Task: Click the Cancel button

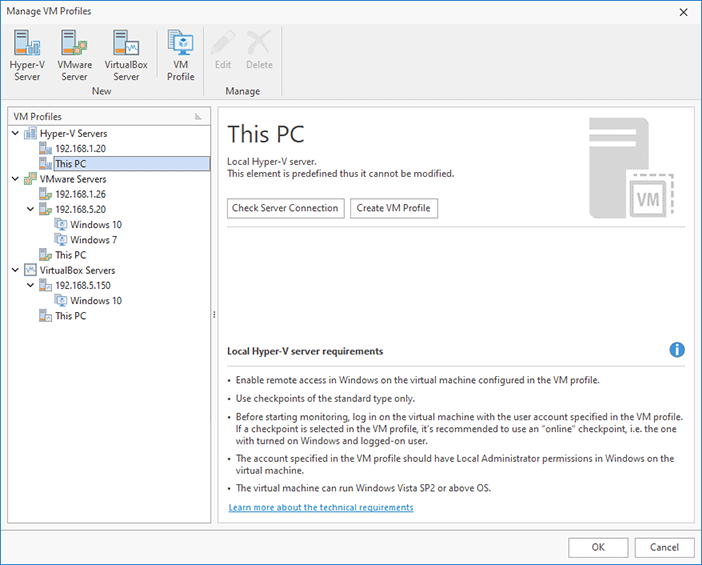Action: [664, 547]
